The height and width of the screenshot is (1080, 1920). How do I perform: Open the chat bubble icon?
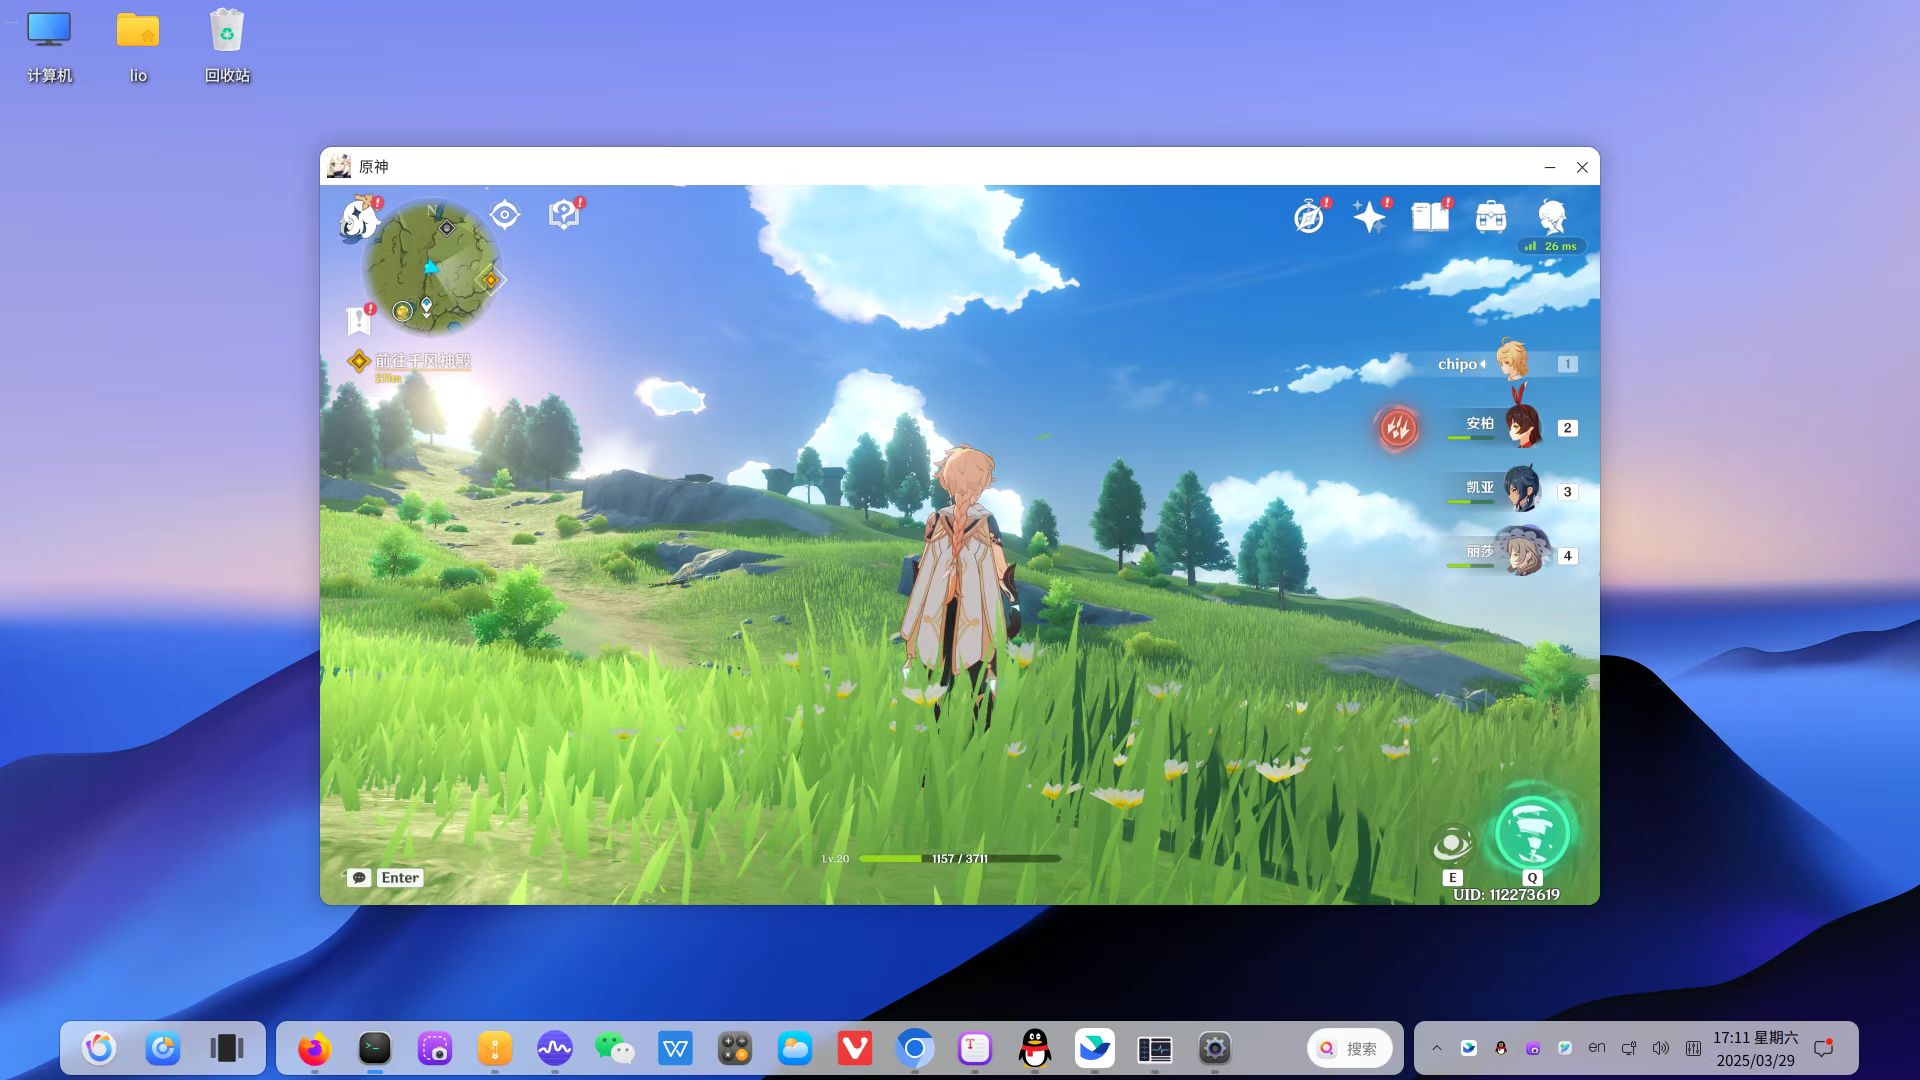359,877
